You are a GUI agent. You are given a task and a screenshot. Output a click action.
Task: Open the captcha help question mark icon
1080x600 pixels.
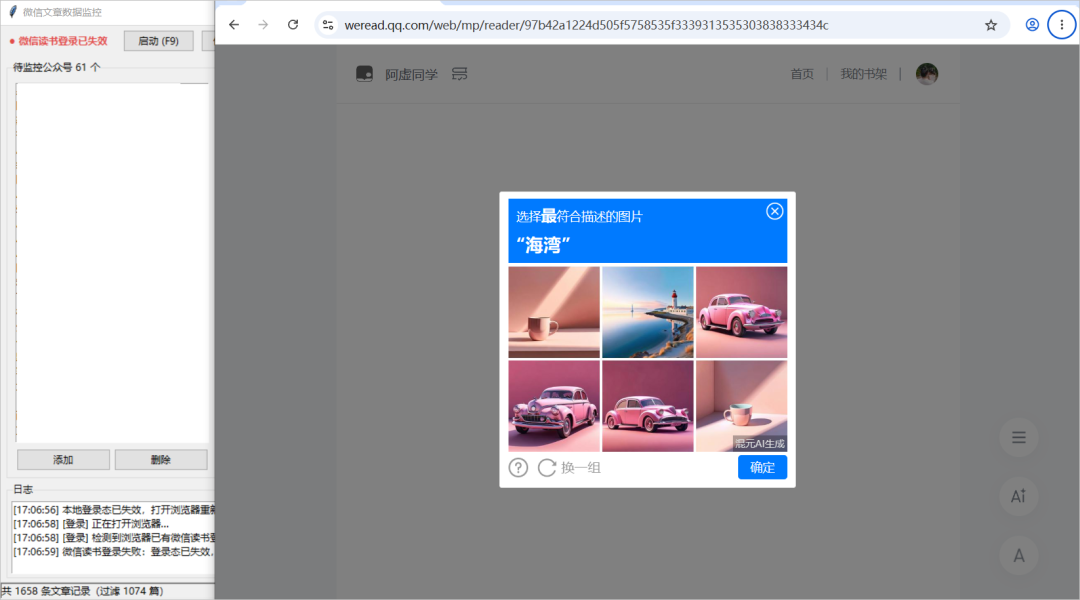pyautogui.click(x=518, y=468)
